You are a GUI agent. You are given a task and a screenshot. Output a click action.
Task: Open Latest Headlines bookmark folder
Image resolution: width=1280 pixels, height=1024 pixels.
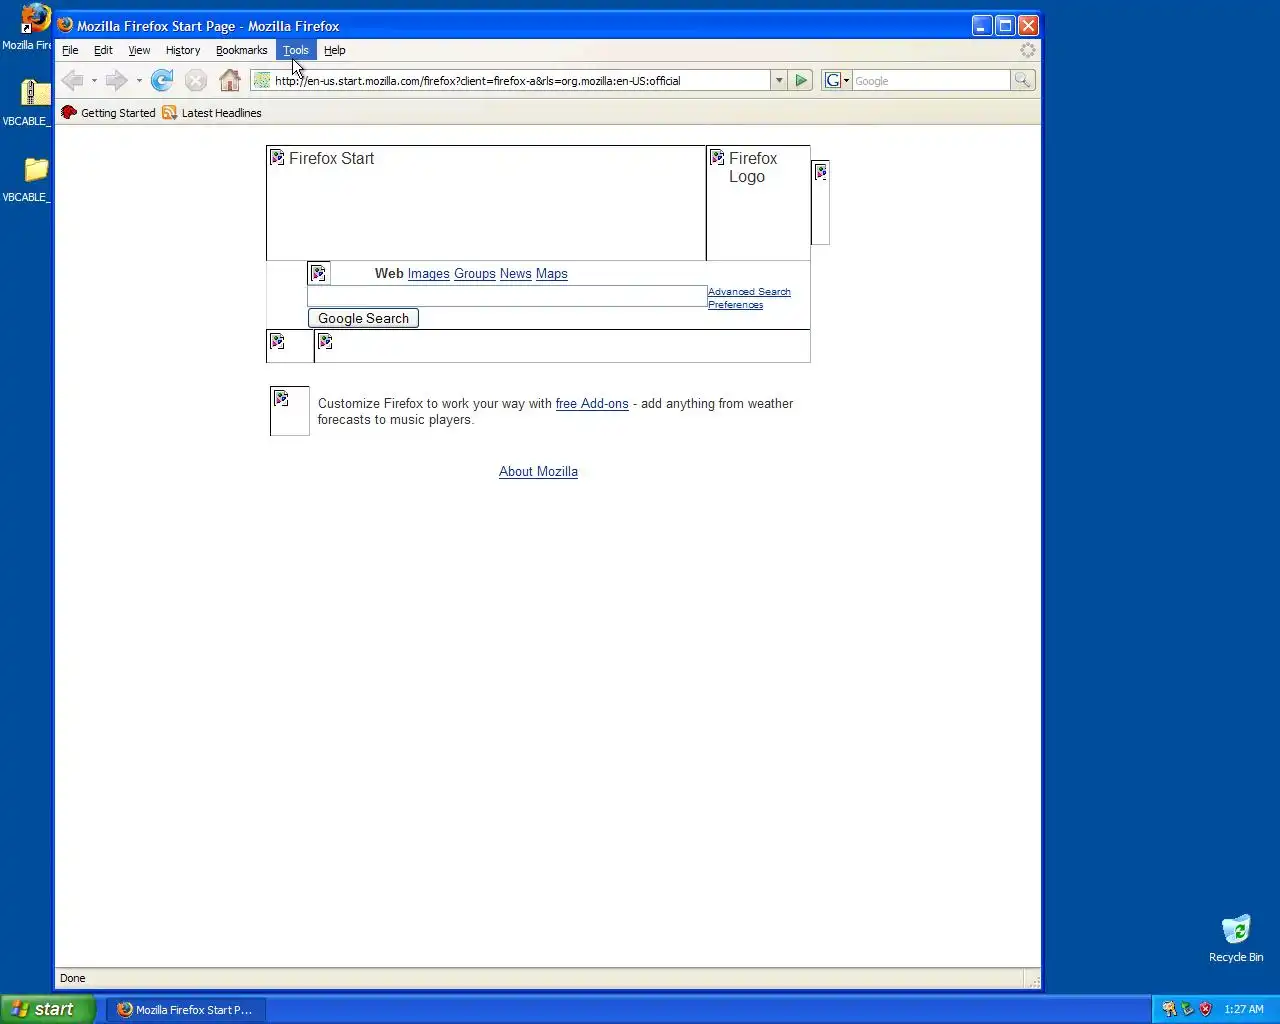point(212,113)
